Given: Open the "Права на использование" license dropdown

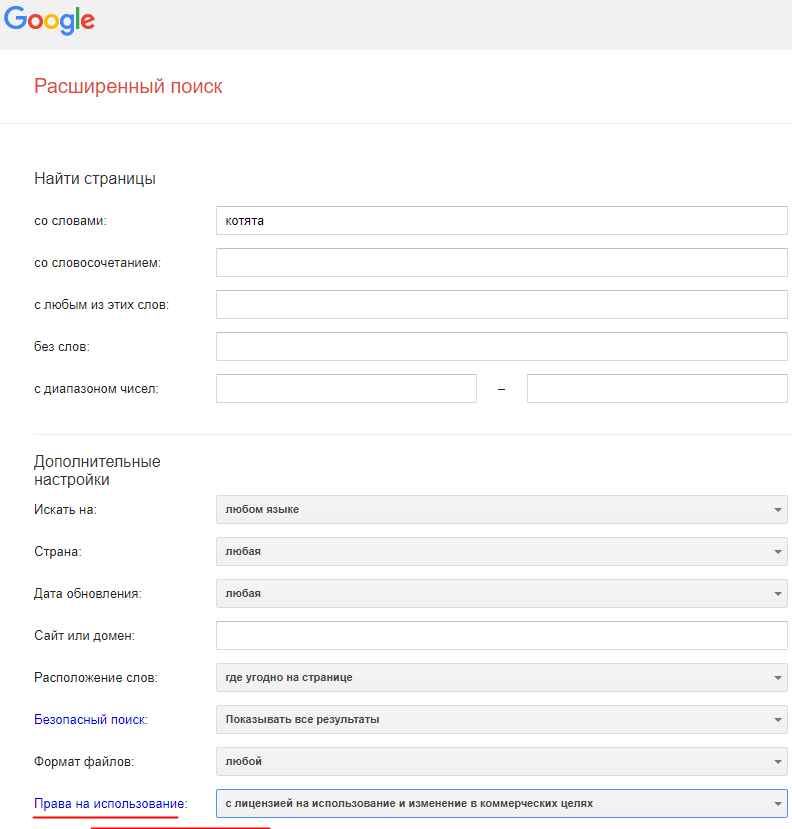Looking at the screenshot, I should click(x=500, y=803).
